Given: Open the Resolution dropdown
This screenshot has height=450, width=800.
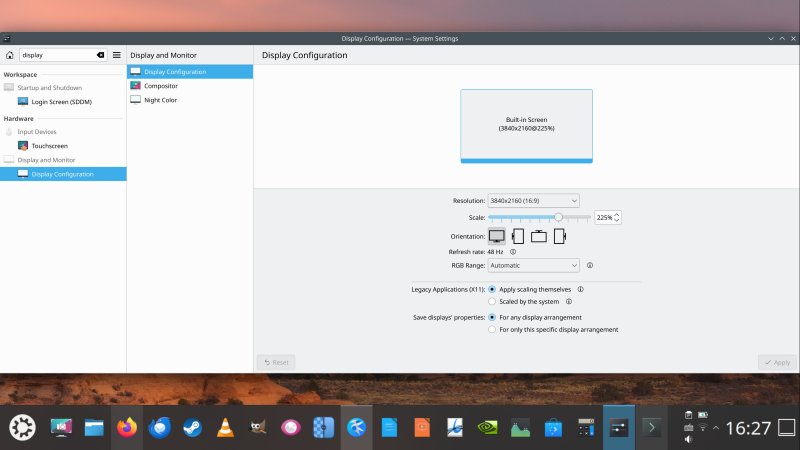Looking at the screenshot, I should point(533,201).
